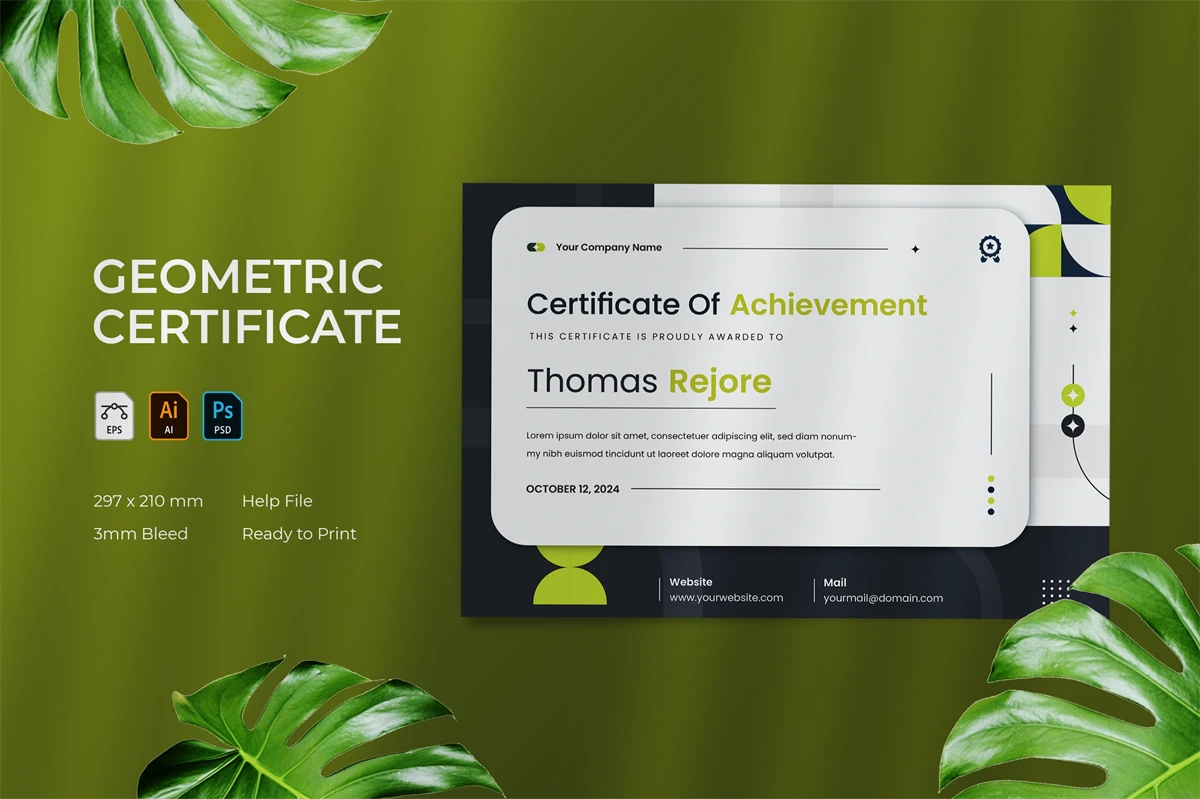Click the vertical green and dark dots
The width and height of the screenshot is (1200, 799).
[991, 495]
